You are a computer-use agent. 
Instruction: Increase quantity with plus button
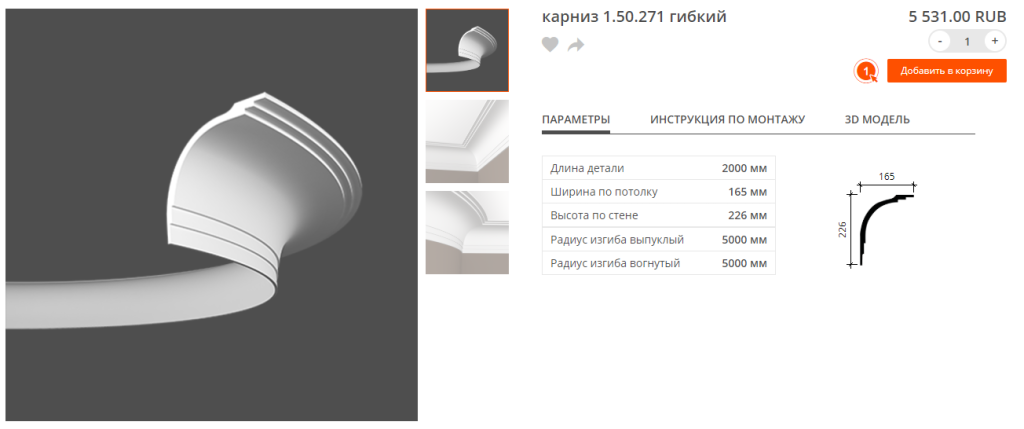[995, 41]
